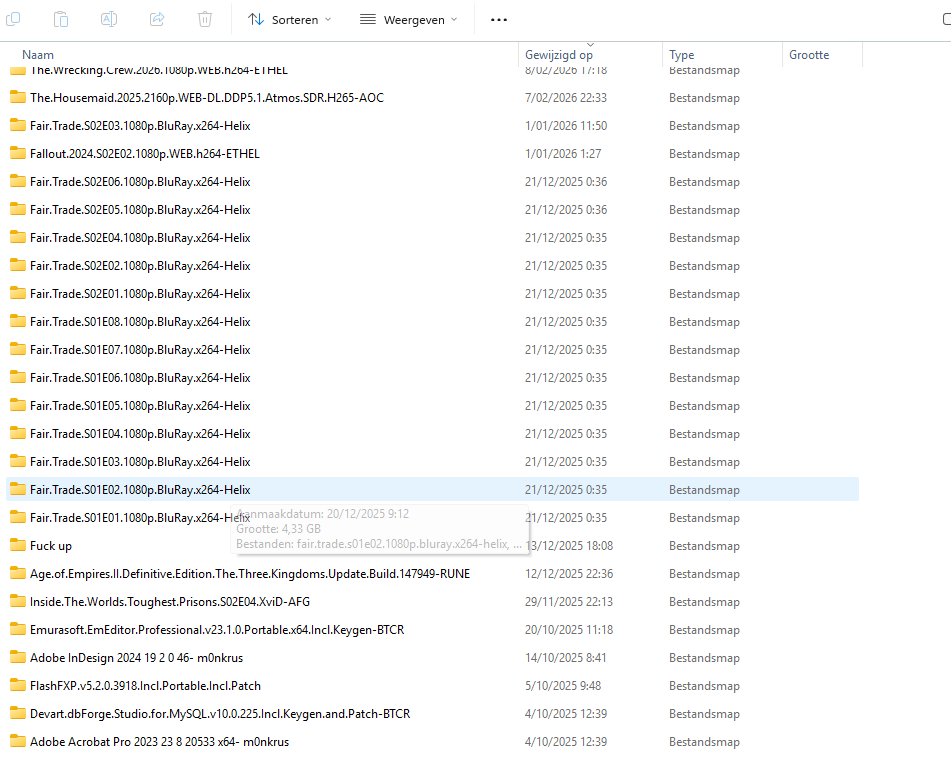The height and width of the screenshot is (758, 951).
Task: Click folder icon of Fair.Trade.S02E06 row
Action: point(18,181)
